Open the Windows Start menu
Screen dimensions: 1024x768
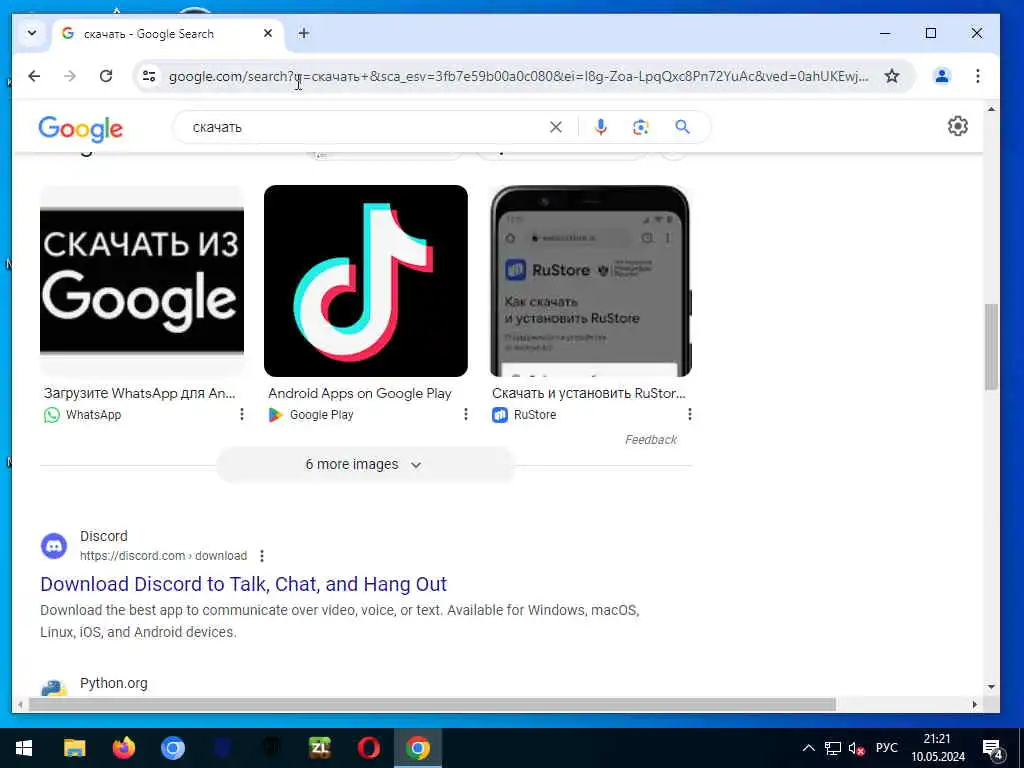click(24, 748)
